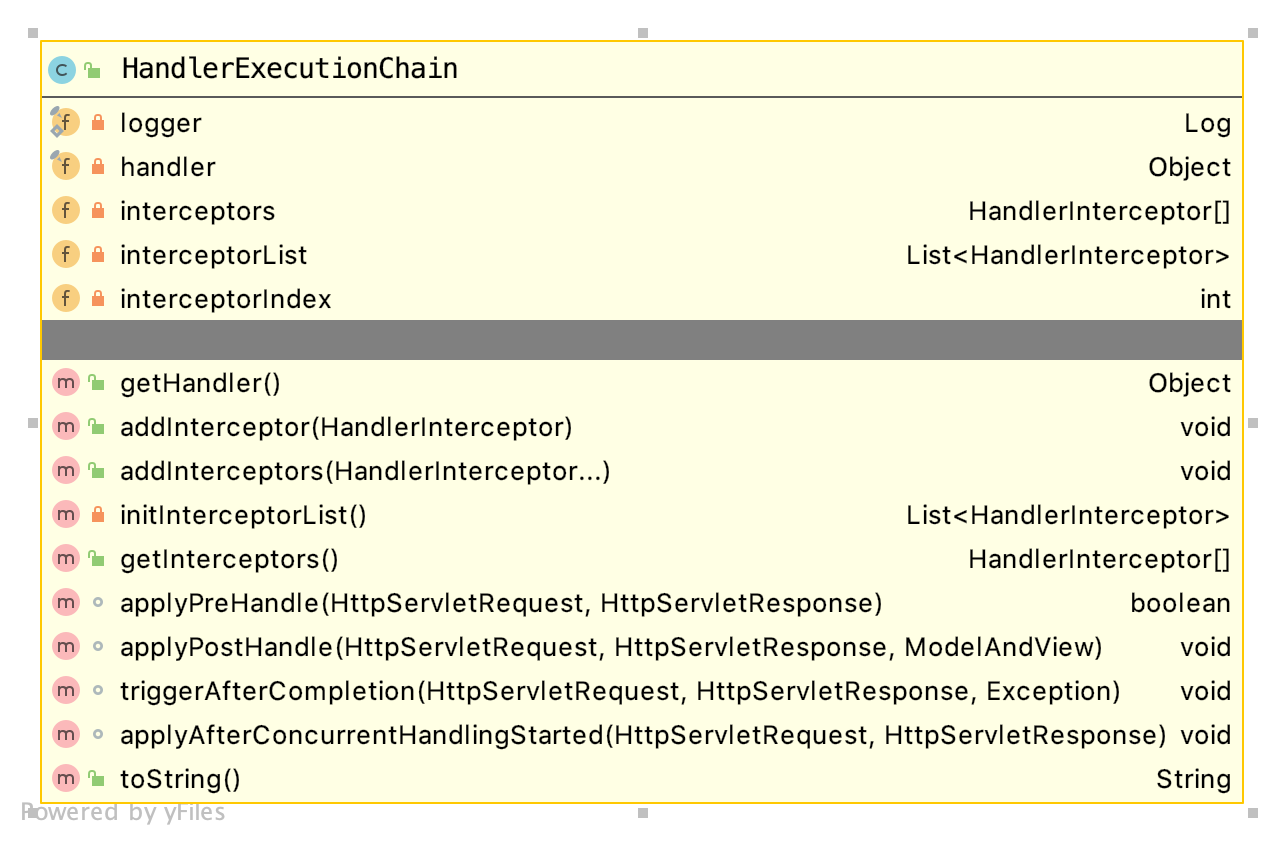Select the triggerAfterCompletion method signature
This screenshot has width=1284, height=844.
(x=620, y=692)
